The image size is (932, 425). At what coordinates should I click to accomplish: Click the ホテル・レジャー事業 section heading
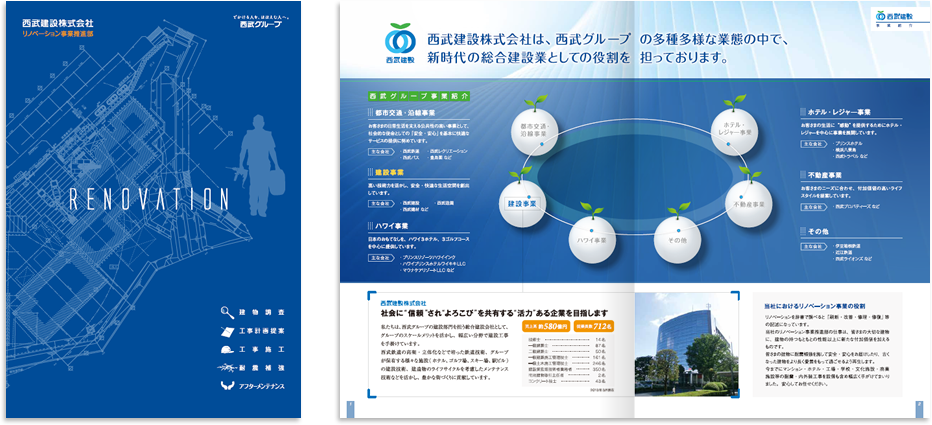(838, 112)
